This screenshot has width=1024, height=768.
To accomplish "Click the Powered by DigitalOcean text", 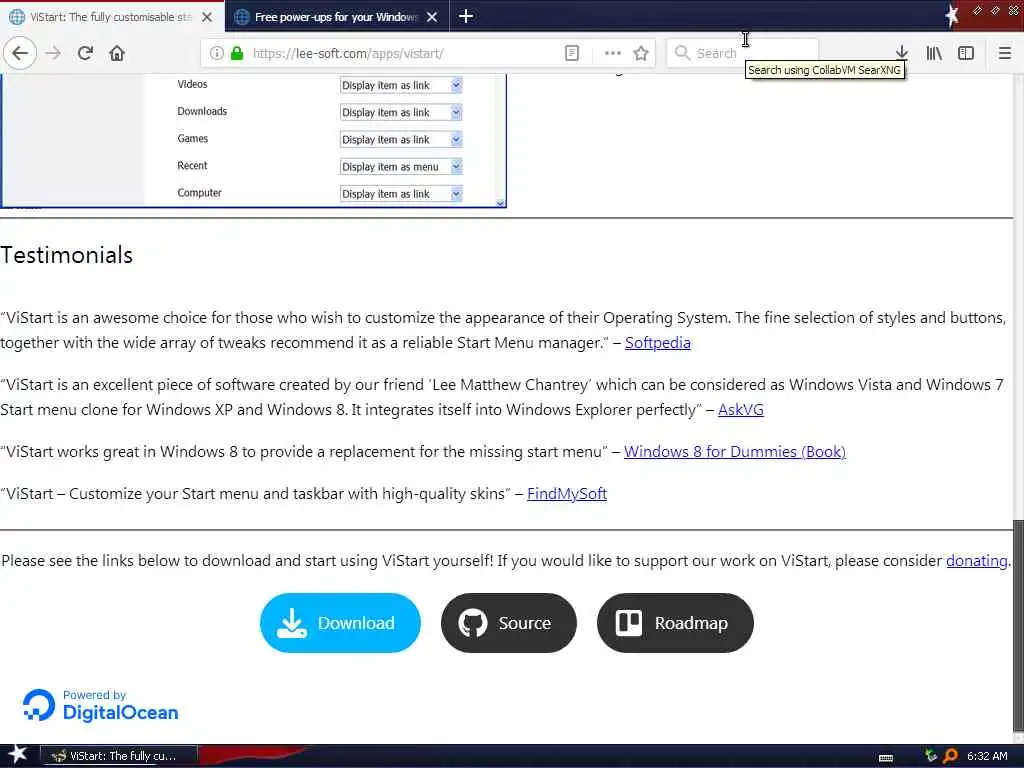I will point(120,705).
